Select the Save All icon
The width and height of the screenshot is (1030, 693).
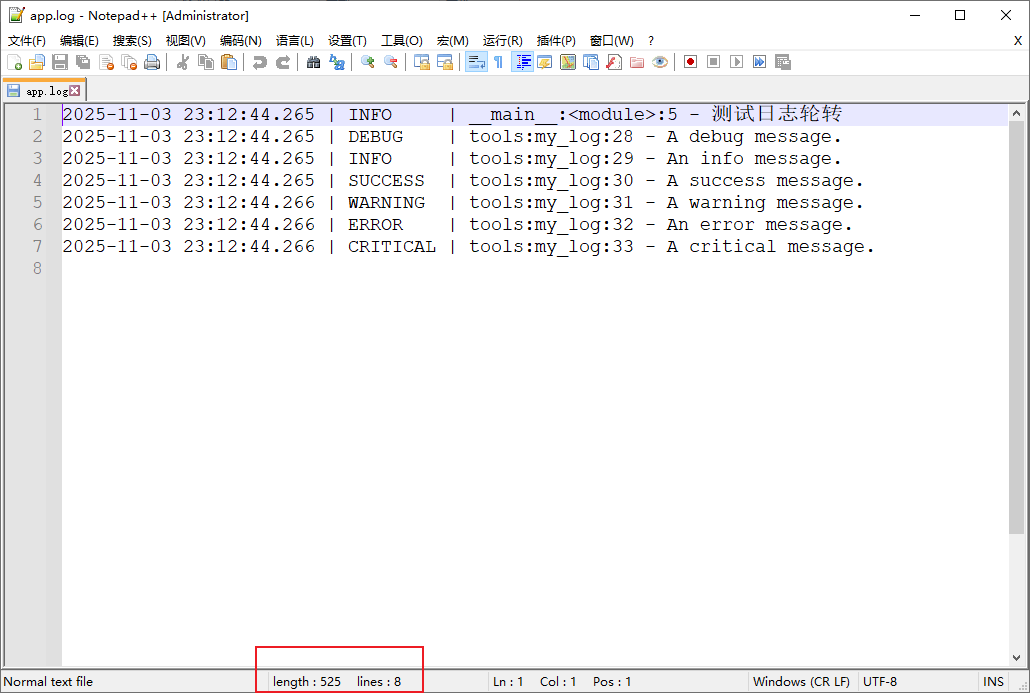pos(82,61)
